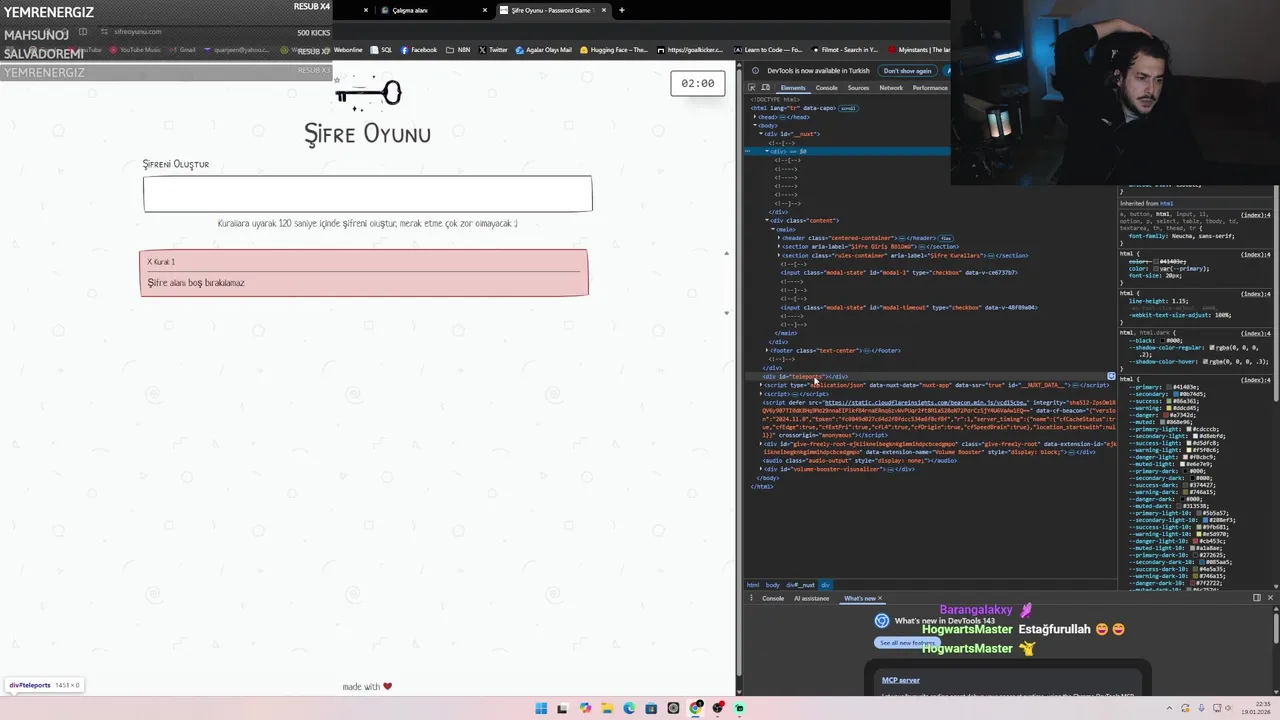Screen dimensions: 1280x720
Task: Open the drawer's three-dot menu
Action: pyautogui.click(x=750, y=598)
